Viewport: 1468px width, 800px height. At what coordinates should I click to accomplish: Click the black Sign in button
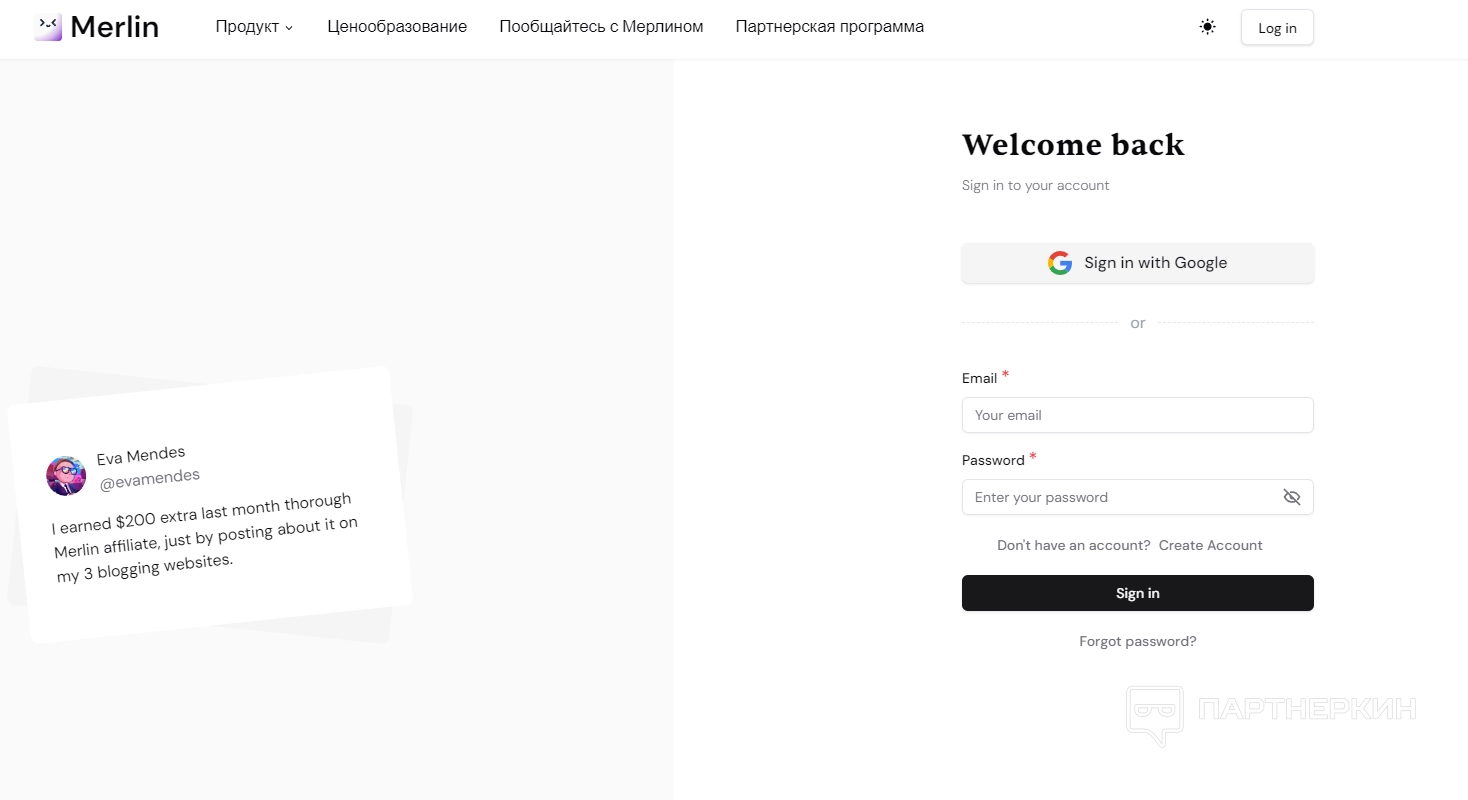click(x=1137, y=593)
